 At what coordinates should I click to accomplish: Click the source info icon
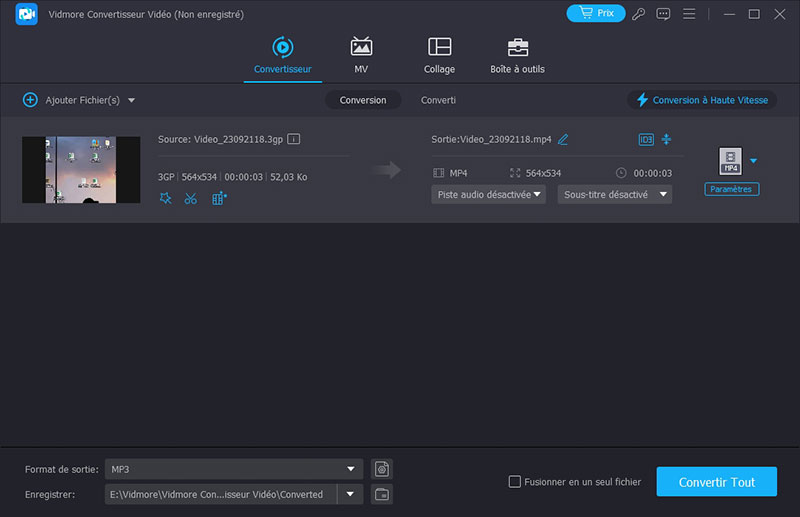pos(294,139)
